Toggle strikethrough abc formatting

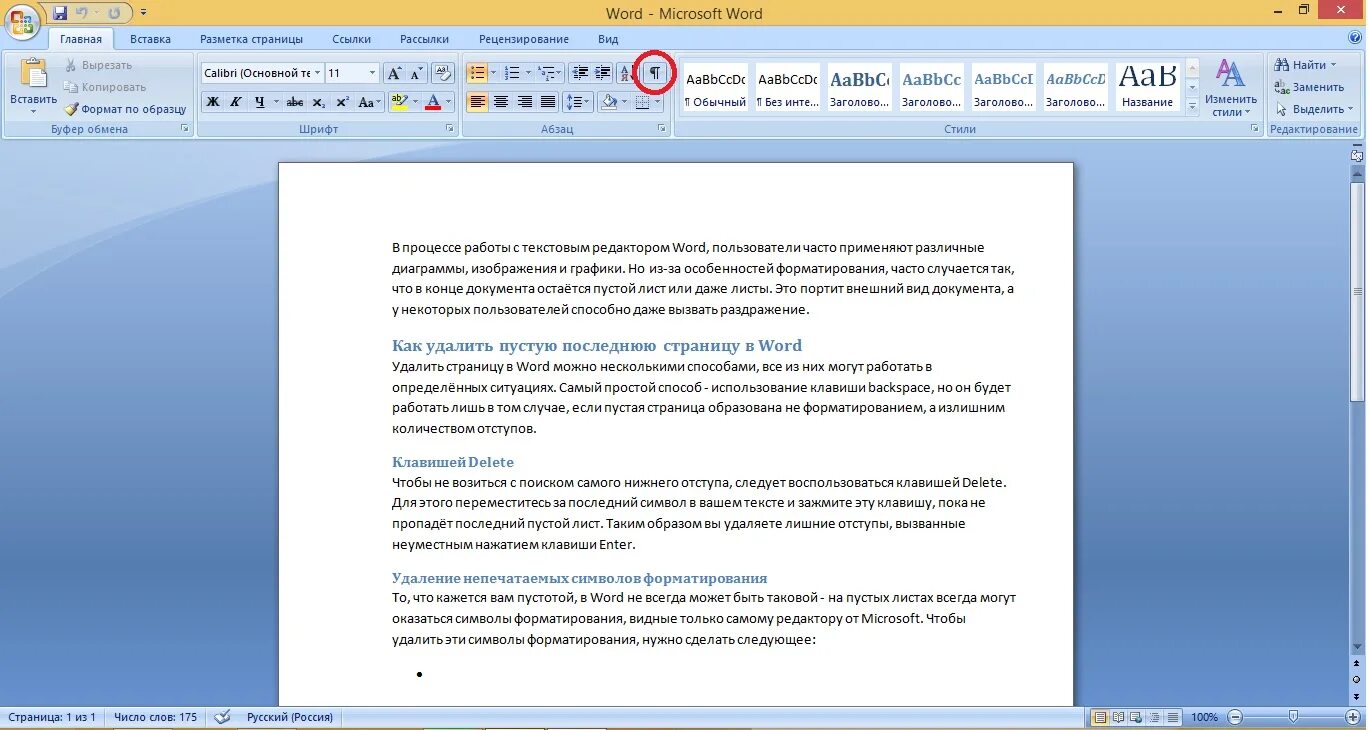[x=295, y=102]
